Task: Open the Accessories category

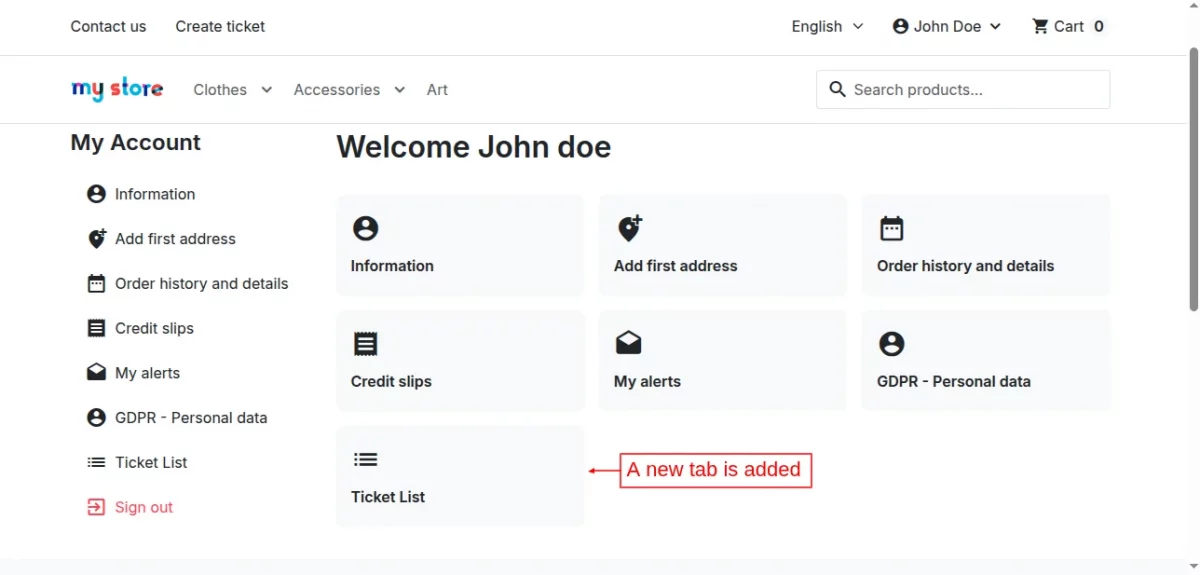Action: click(337, 90)
